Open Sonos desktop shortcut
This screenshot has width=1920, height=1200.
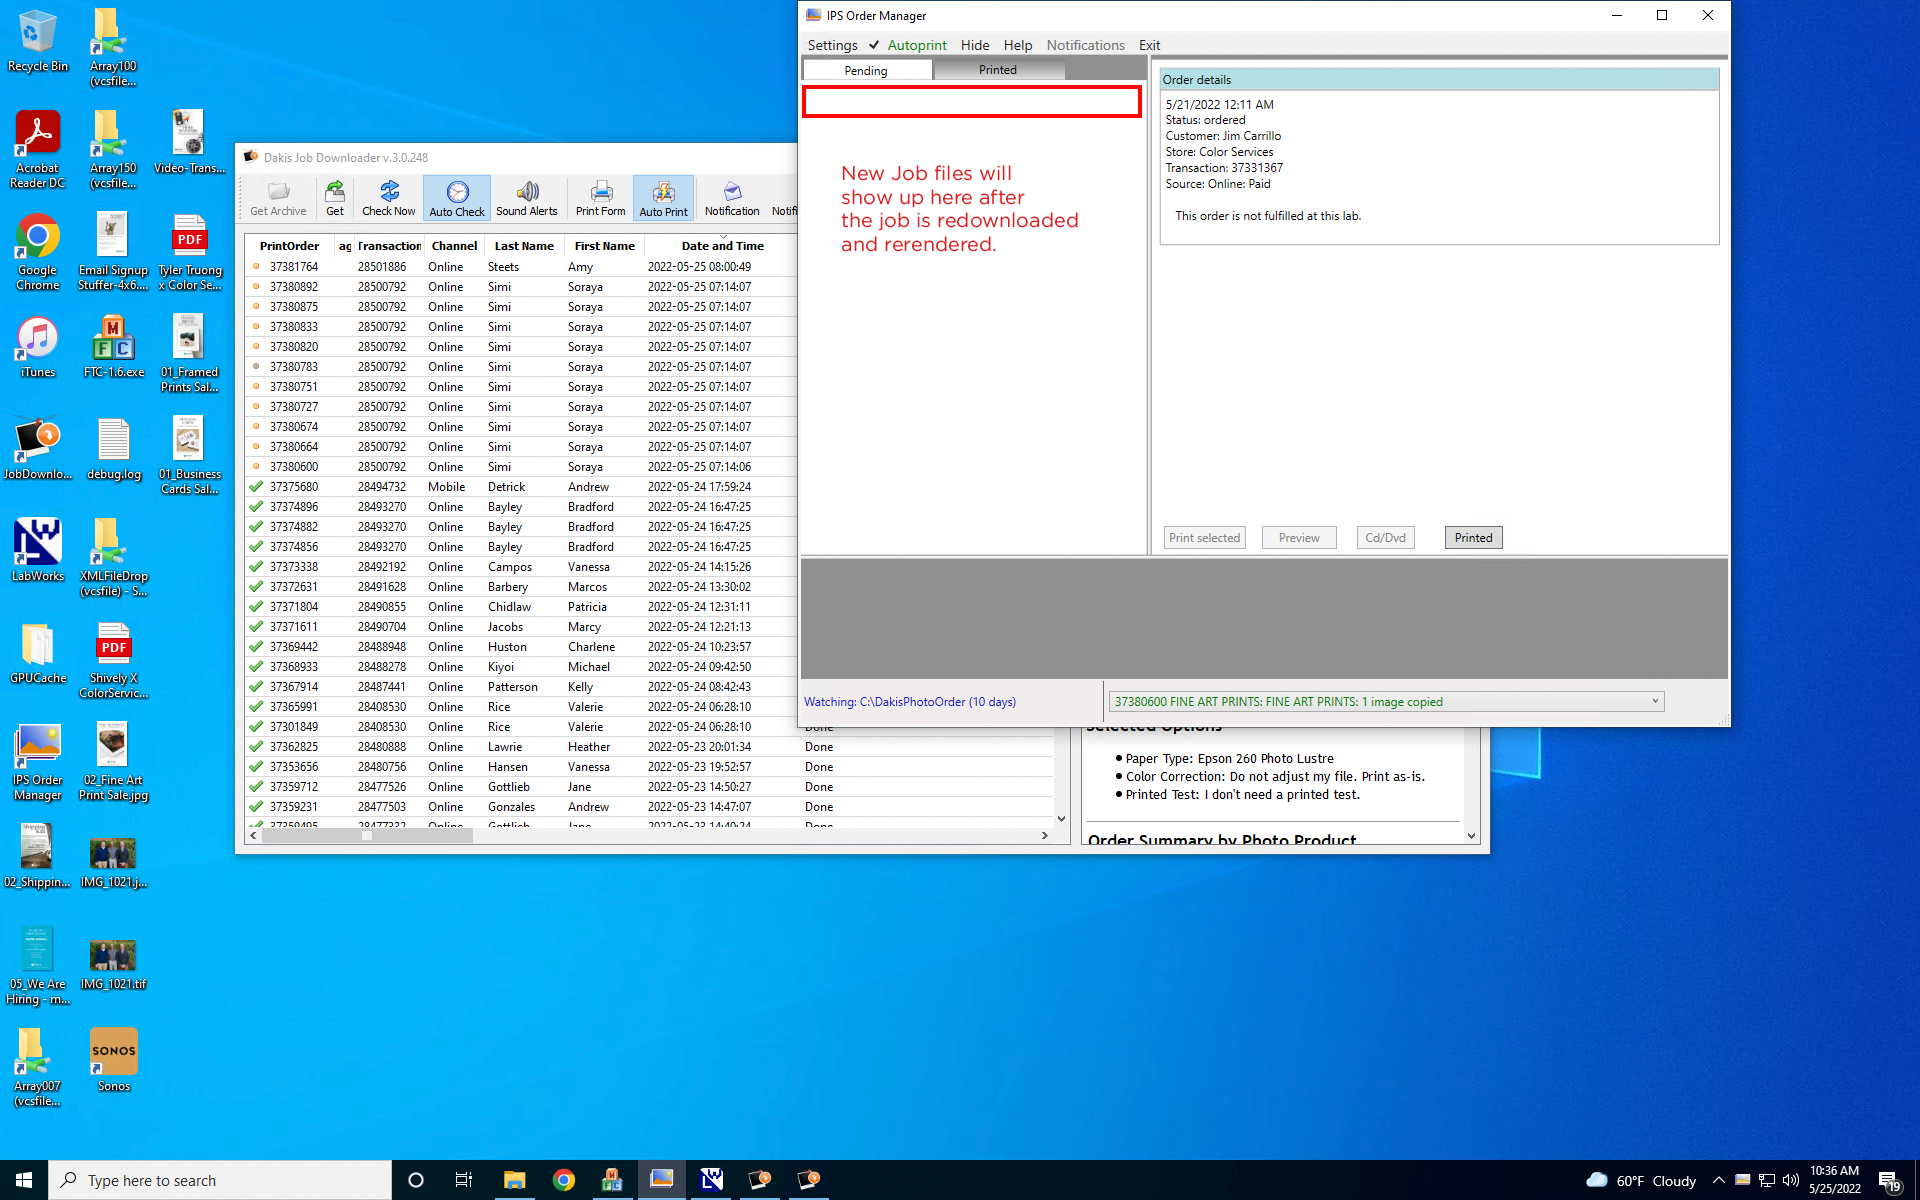113,1059
